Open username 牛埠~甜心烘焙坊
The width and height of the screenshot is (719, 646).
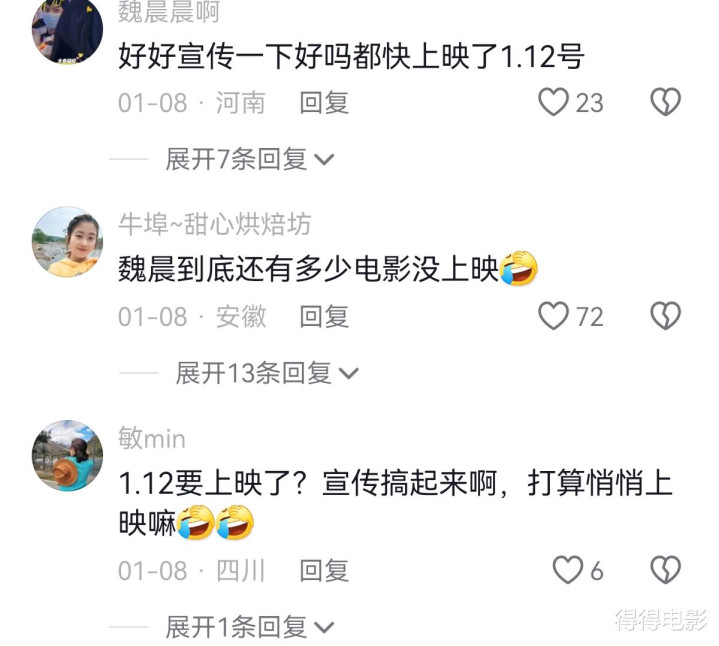tap(215, 224)
